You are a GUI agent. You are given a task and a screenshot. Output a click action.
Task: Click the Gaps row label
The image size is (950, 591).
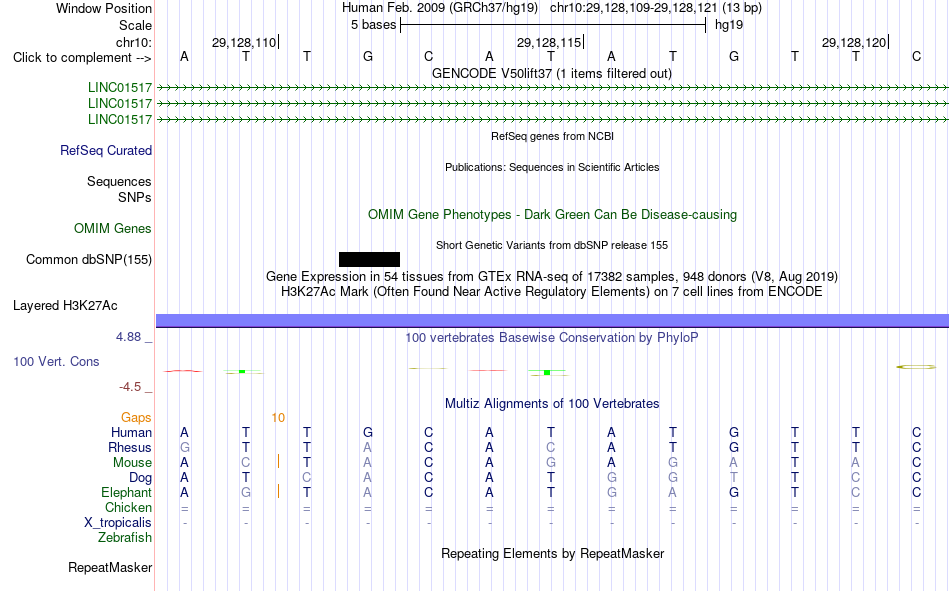pyautogui.click(x=136, y=418)
